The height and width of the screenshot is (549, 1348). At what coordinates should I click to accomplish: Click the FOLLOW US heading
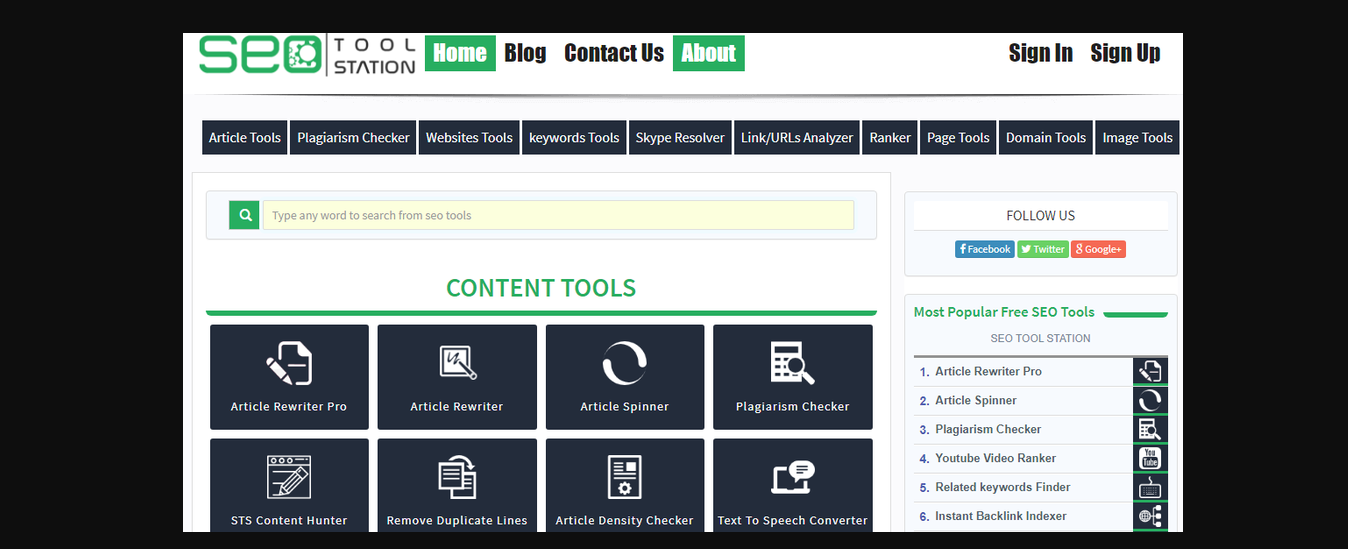(1040, 215)
